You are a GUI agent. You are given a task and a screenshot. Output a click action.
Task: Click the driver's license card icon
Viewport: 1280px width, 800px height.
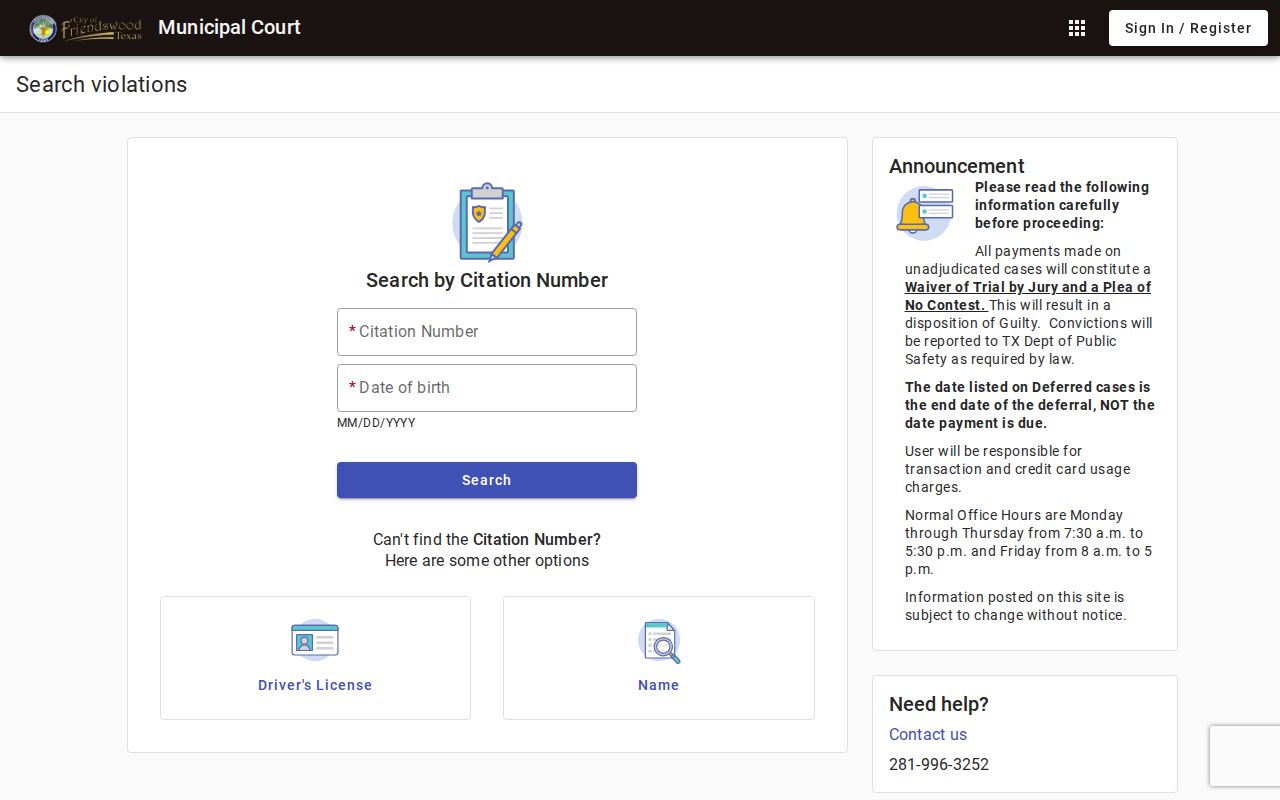315,640
